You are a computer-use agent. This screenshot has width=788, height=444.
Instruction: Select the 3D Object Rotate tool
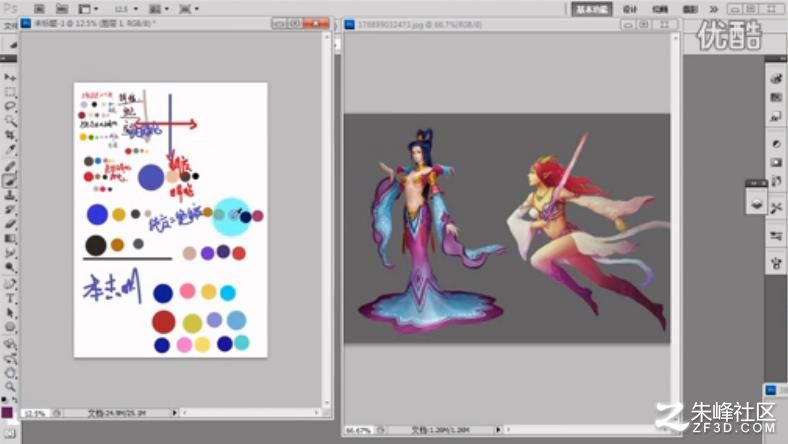point(10,344)
